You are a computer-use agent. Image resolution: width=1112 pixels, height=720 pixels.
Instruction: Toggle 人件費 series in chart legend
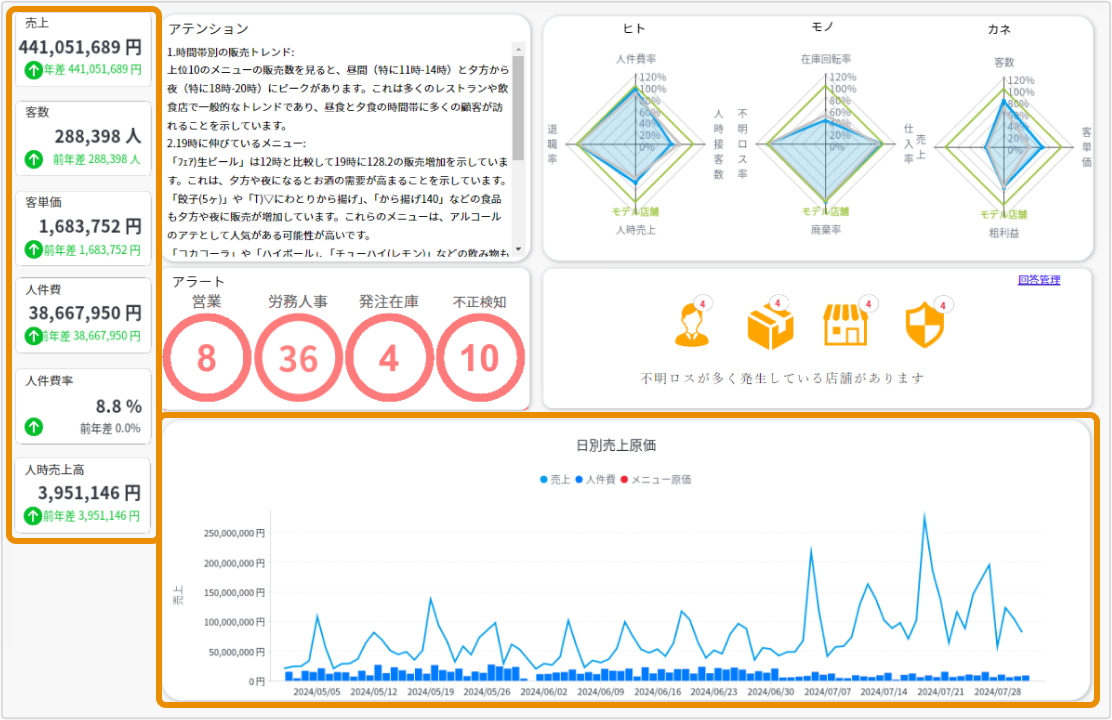596,479
